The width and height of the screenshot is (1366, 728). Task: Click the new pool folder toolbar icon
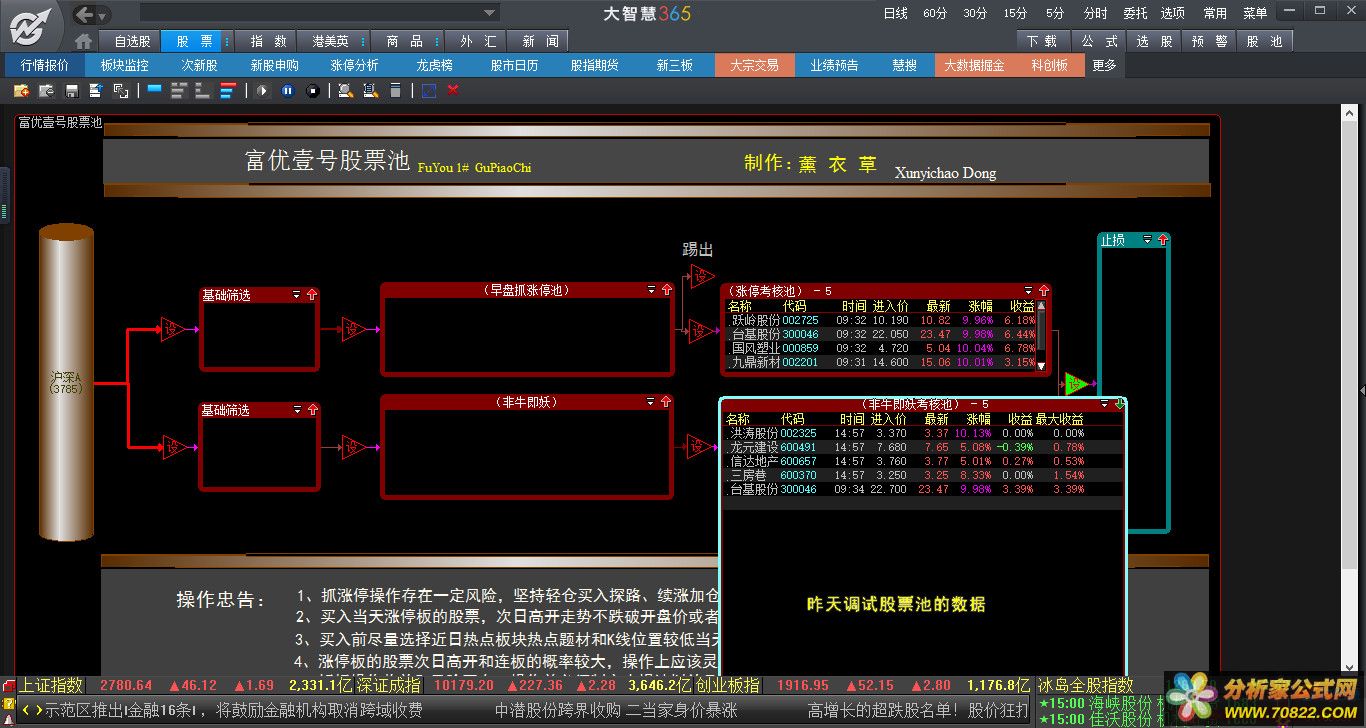tap(21, 90)
